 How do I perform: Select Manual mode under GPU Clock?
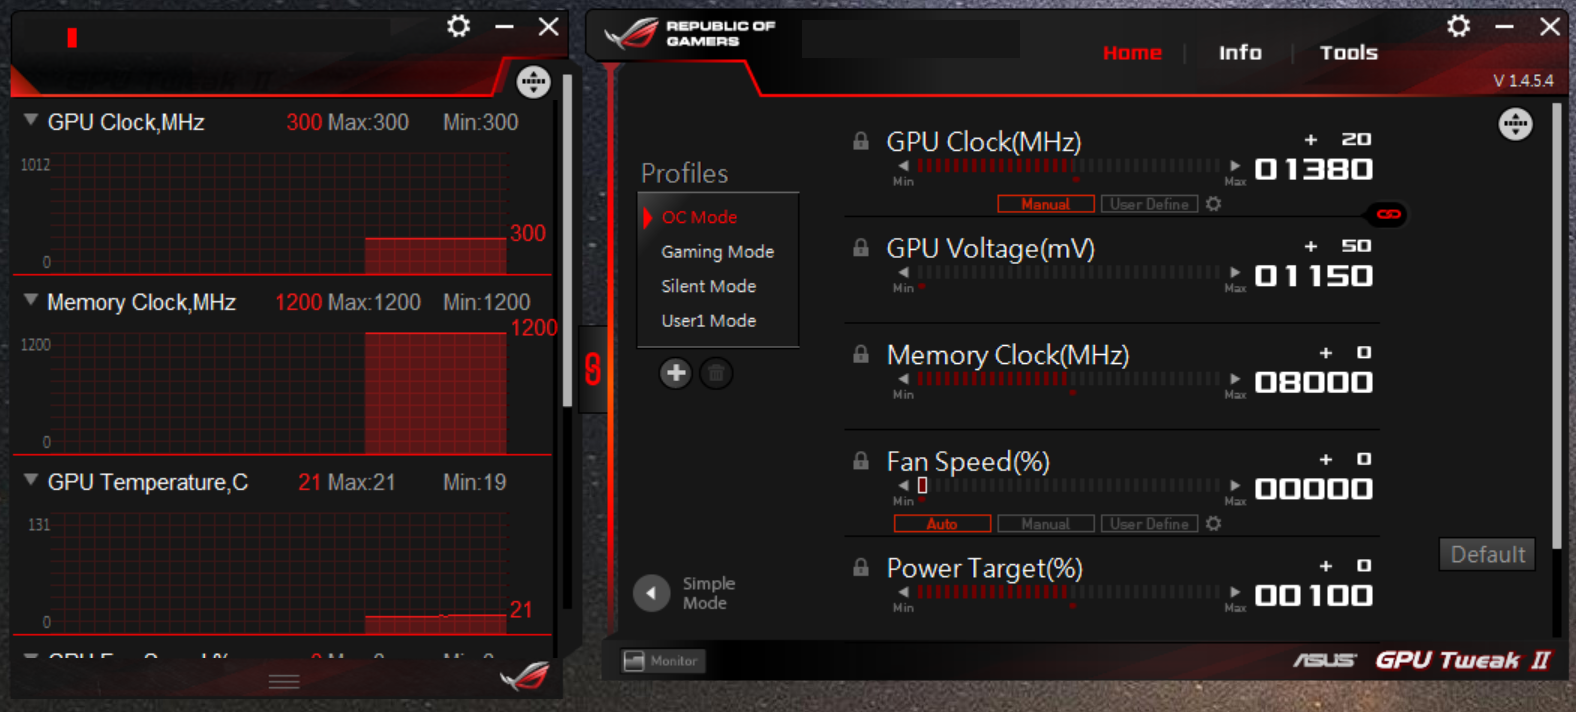pos(1046,204)
